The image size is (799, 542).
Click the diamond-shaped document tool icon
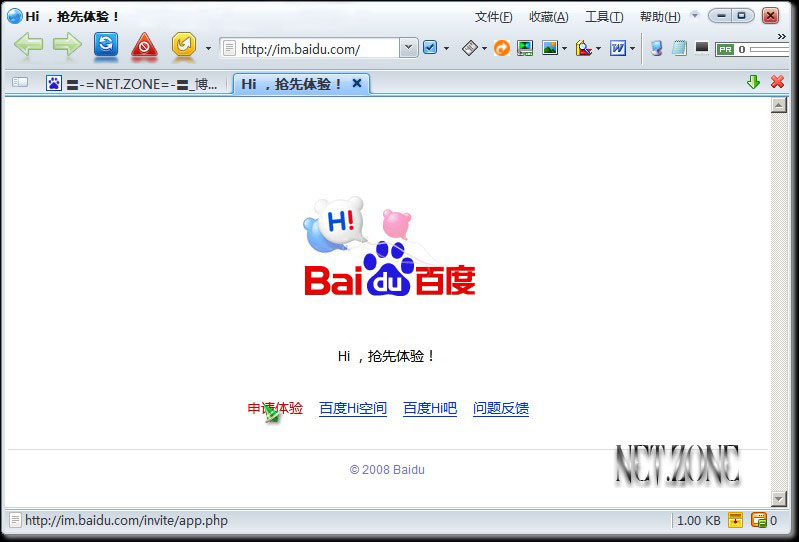470,48
